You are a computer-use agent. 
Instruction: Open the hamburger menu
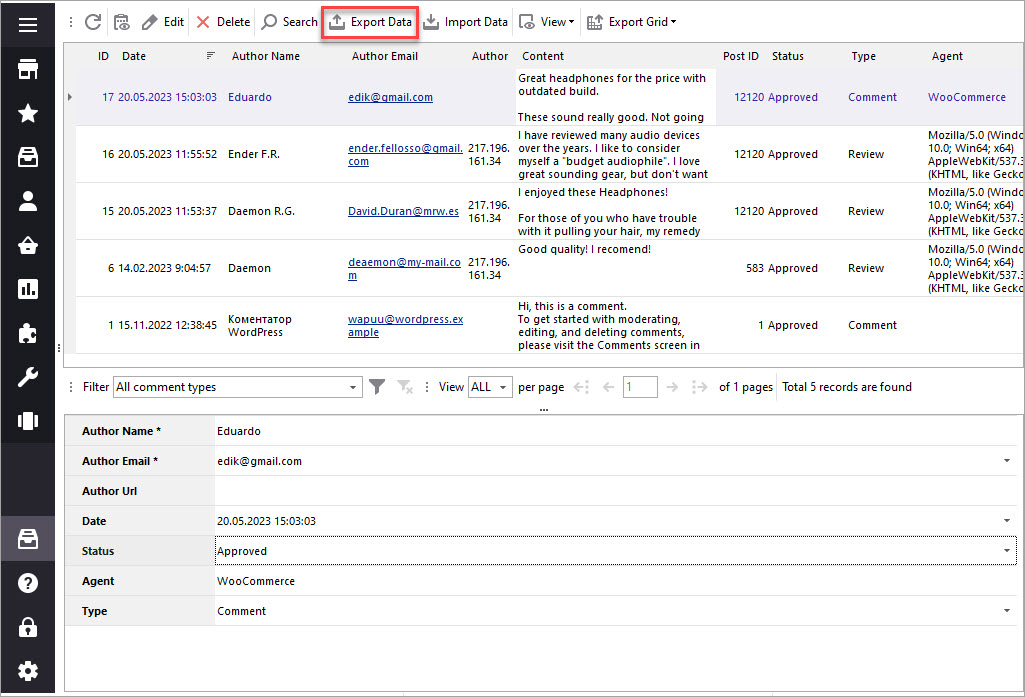point(27,22)
